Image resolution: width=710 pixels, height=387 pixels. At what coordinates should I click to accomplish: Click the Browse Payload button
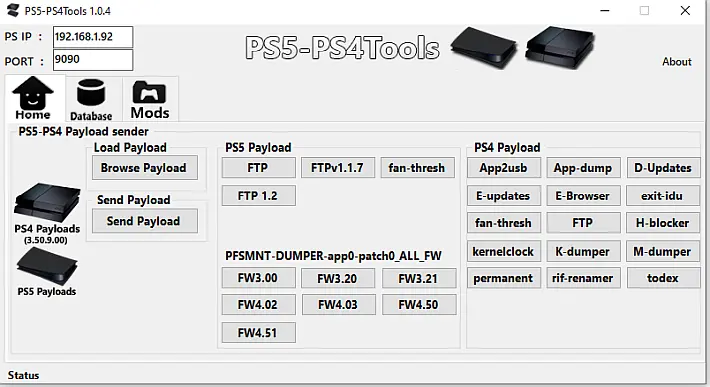click(144, 168)
